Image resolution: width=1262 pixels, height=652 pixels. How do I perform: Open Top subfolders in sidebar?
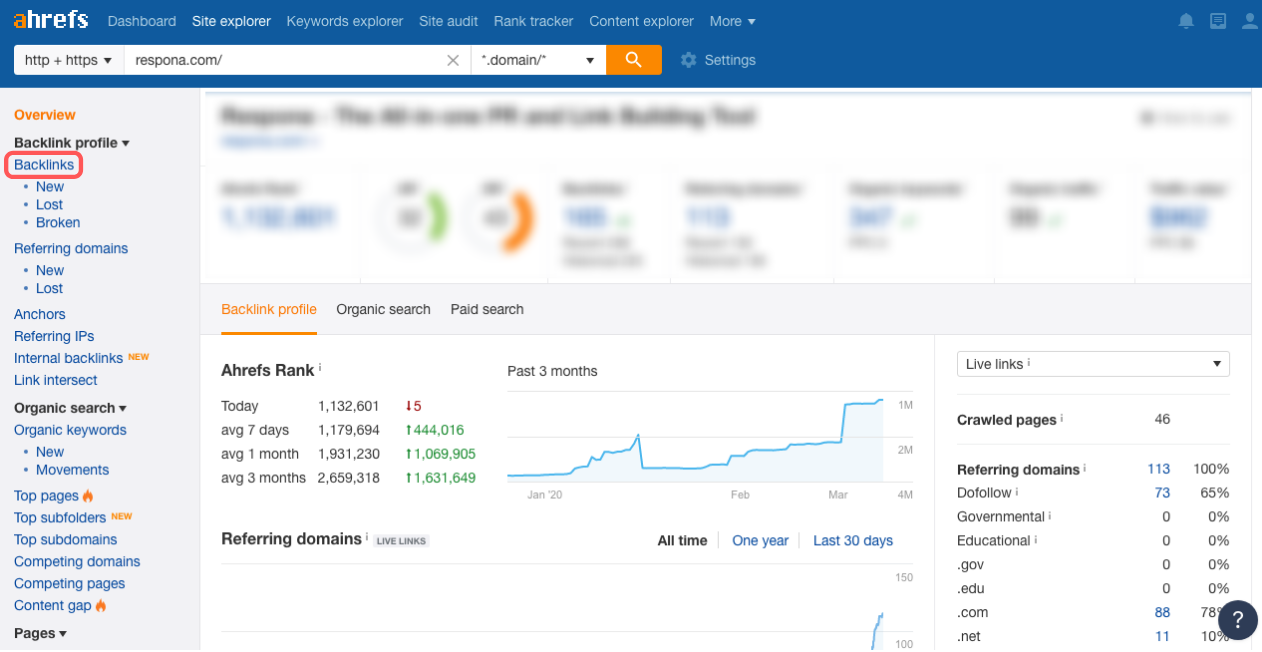pyautogui.click(x=60, y=518)
